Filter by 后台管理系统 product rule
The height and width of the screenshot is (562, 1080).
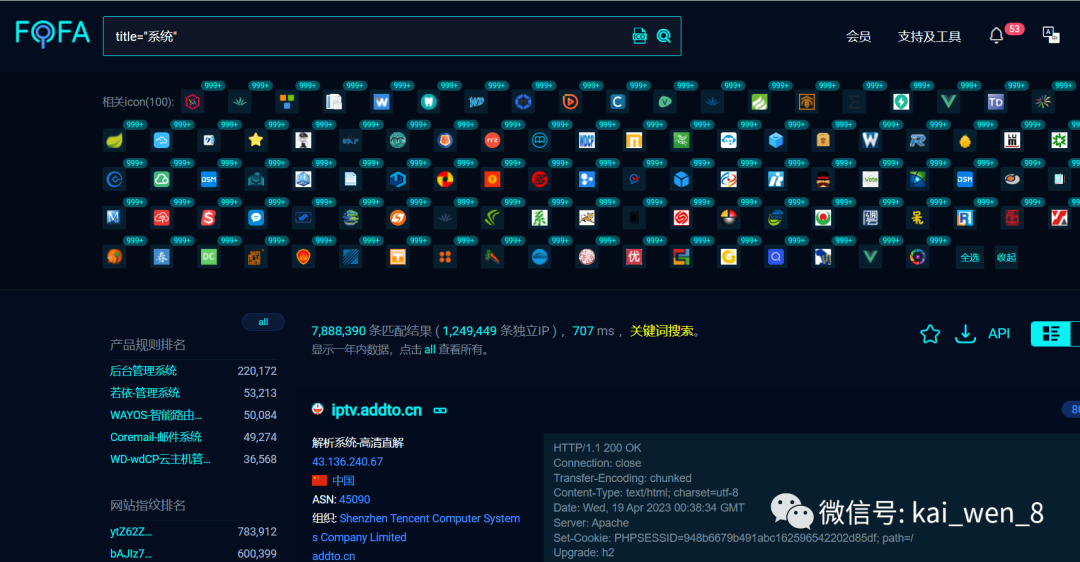[x=143, y=371]
